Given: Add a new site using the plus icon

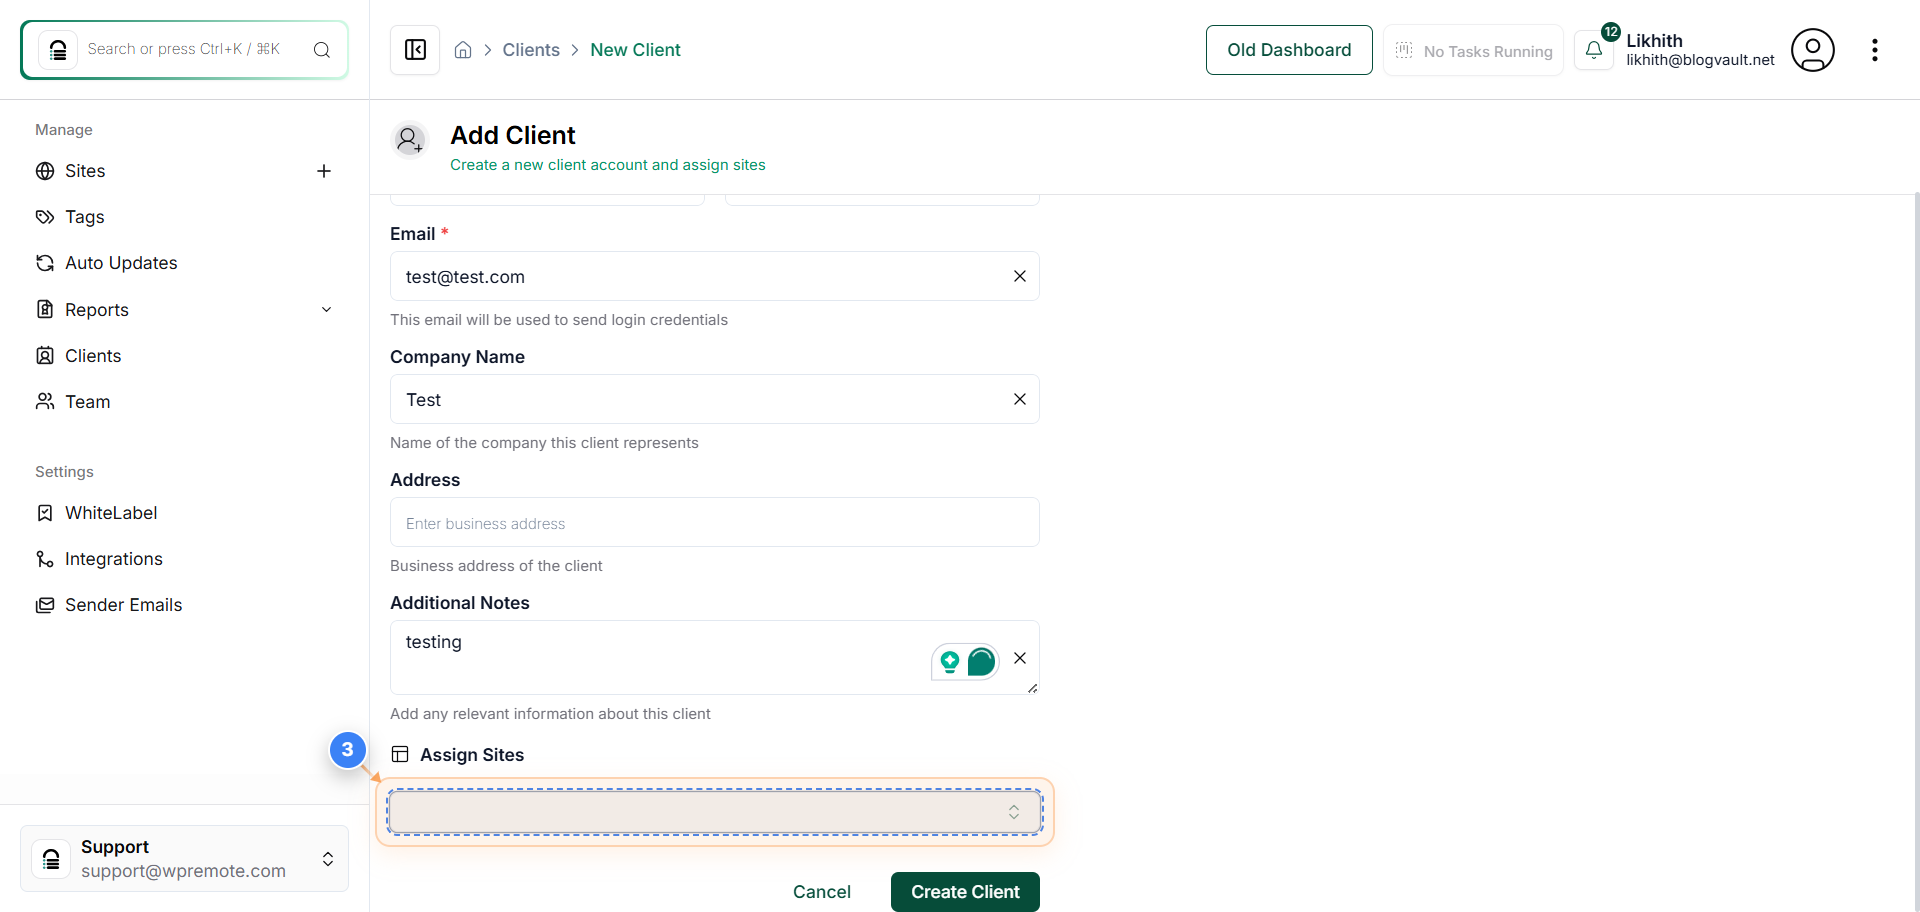Looking at the screenshot, I should (324, 171).
